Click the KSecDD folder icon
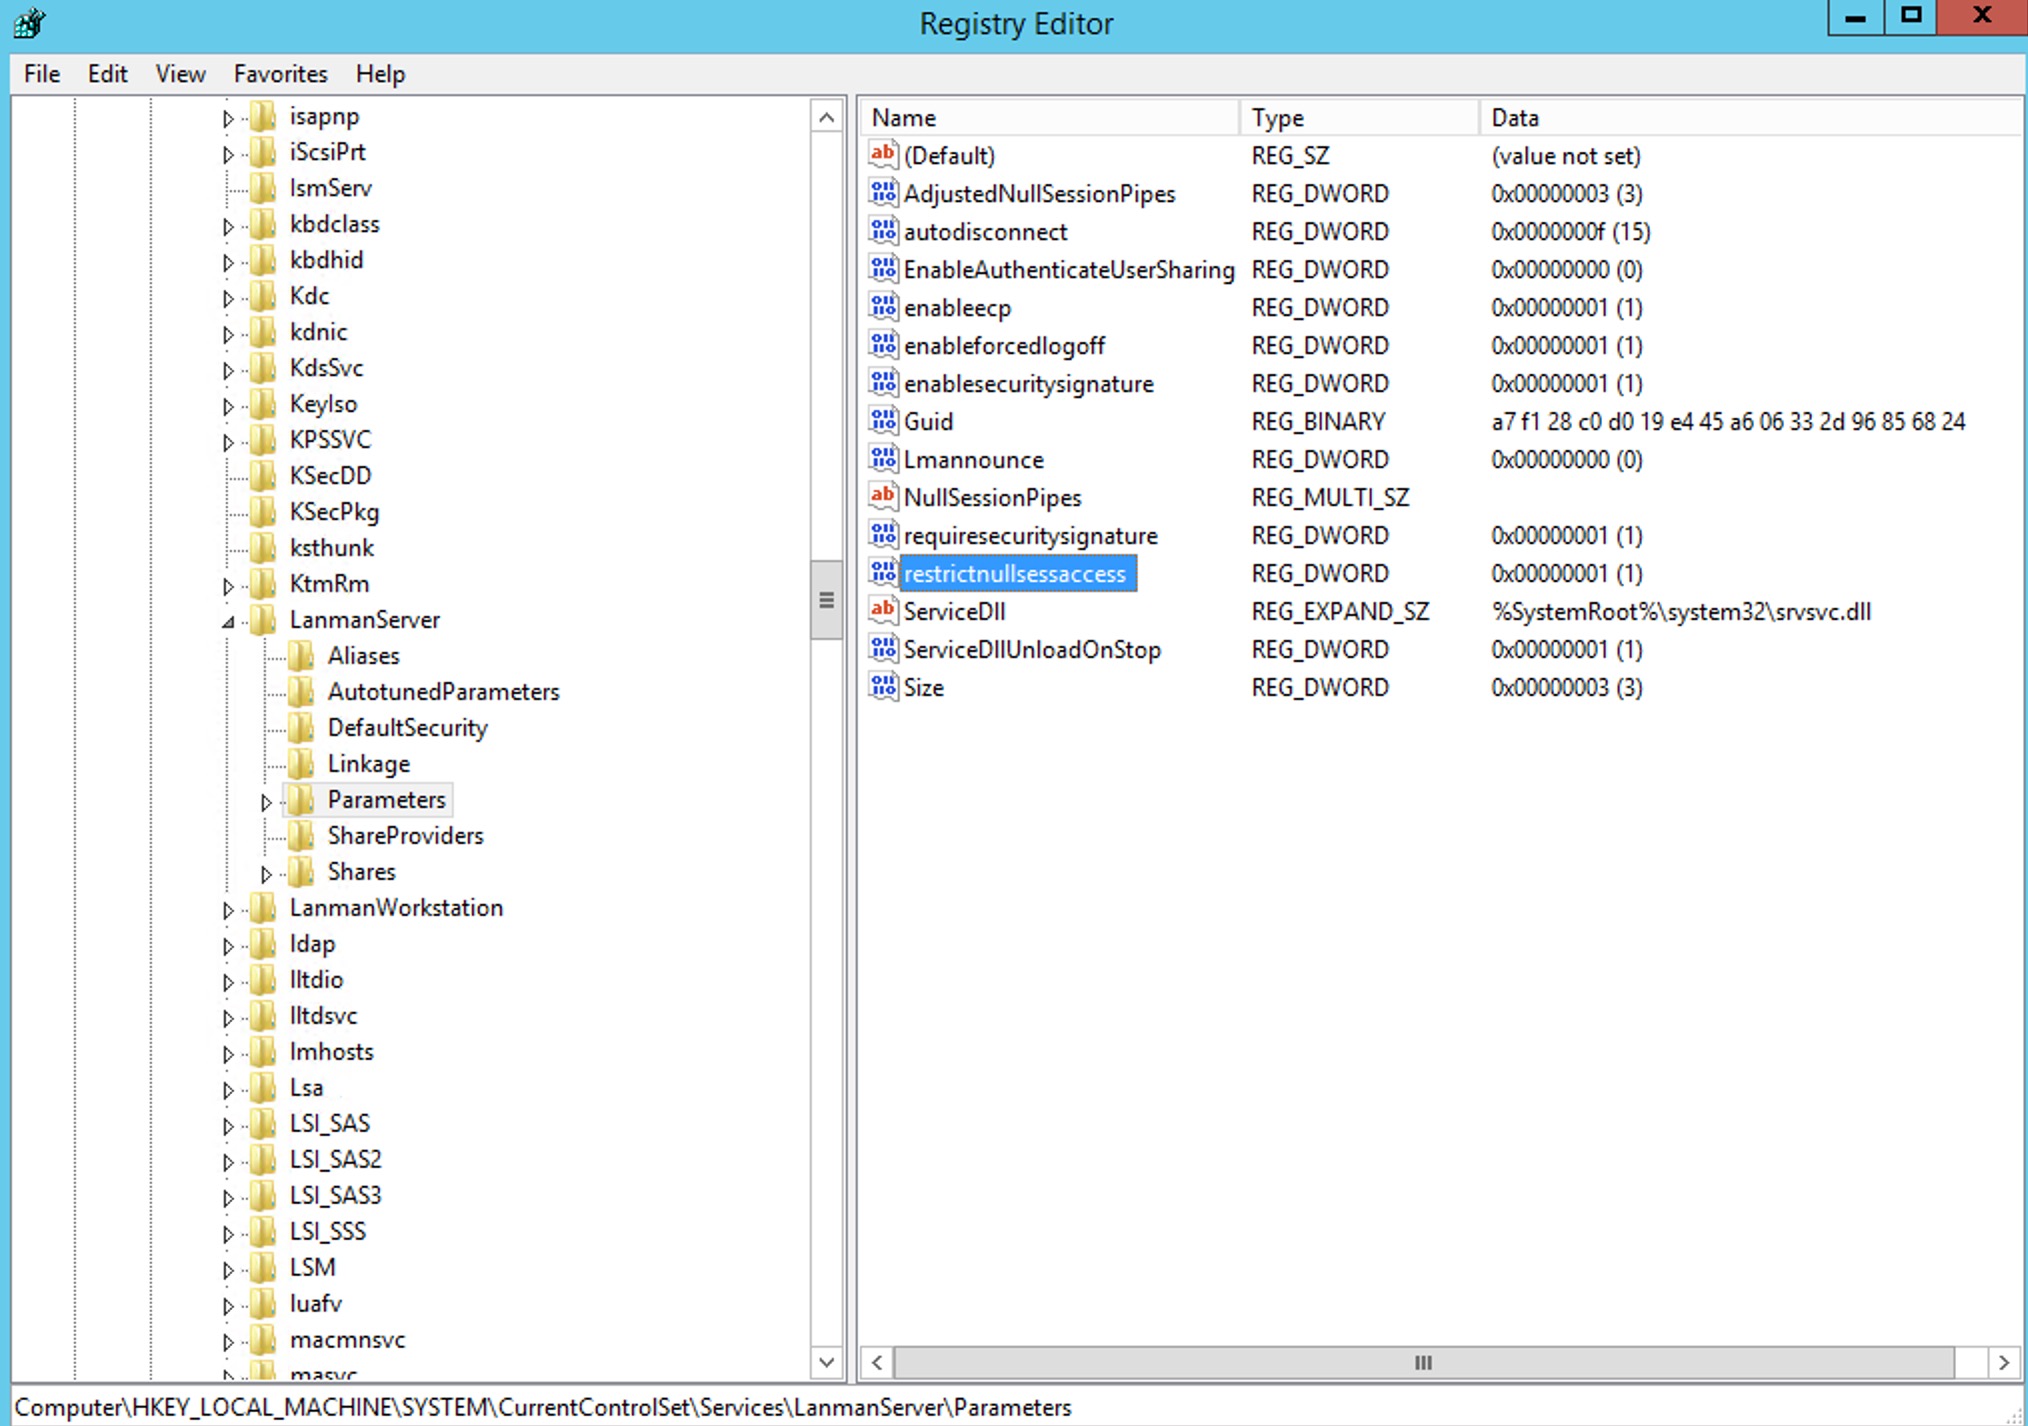This screenshot has width=2028, height=1426. pos(263,475)
